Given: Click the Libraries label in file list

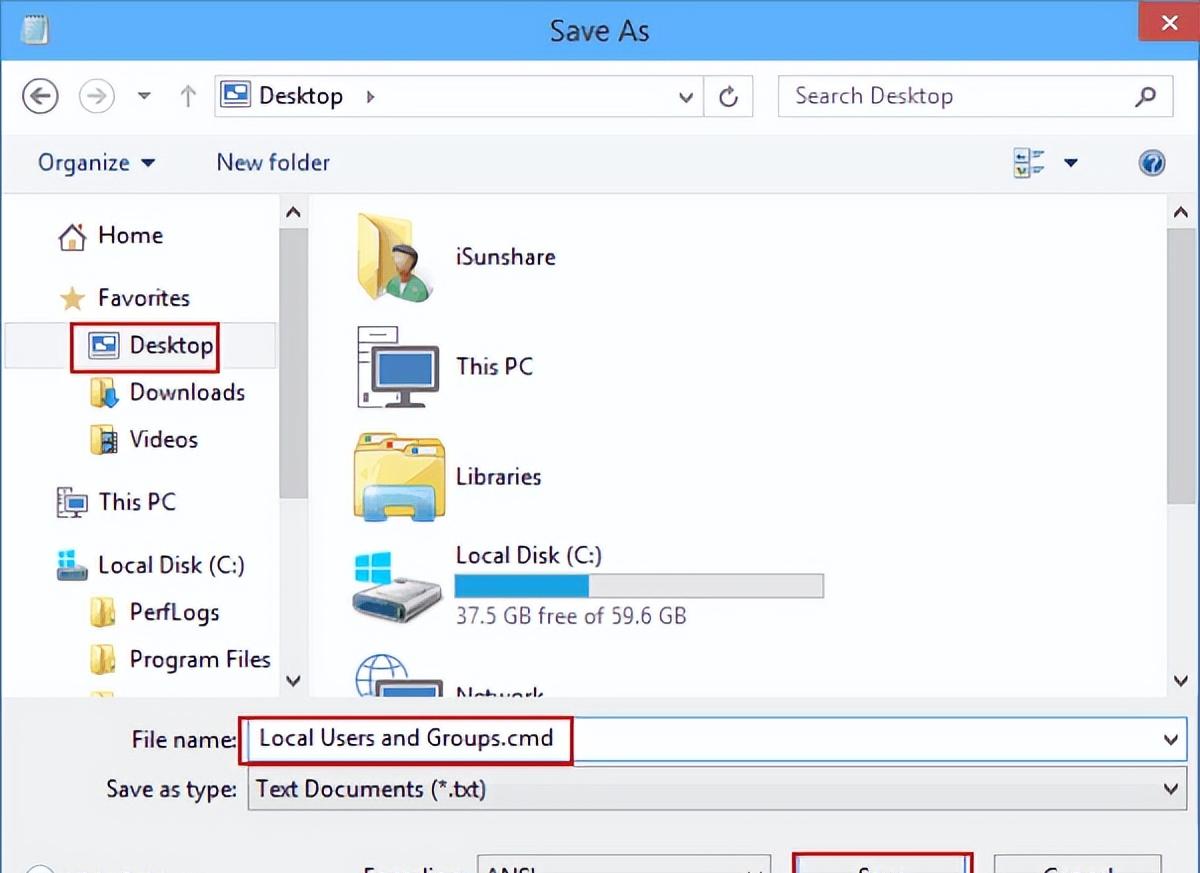Looking at the screenshot, I should point(499,477).
